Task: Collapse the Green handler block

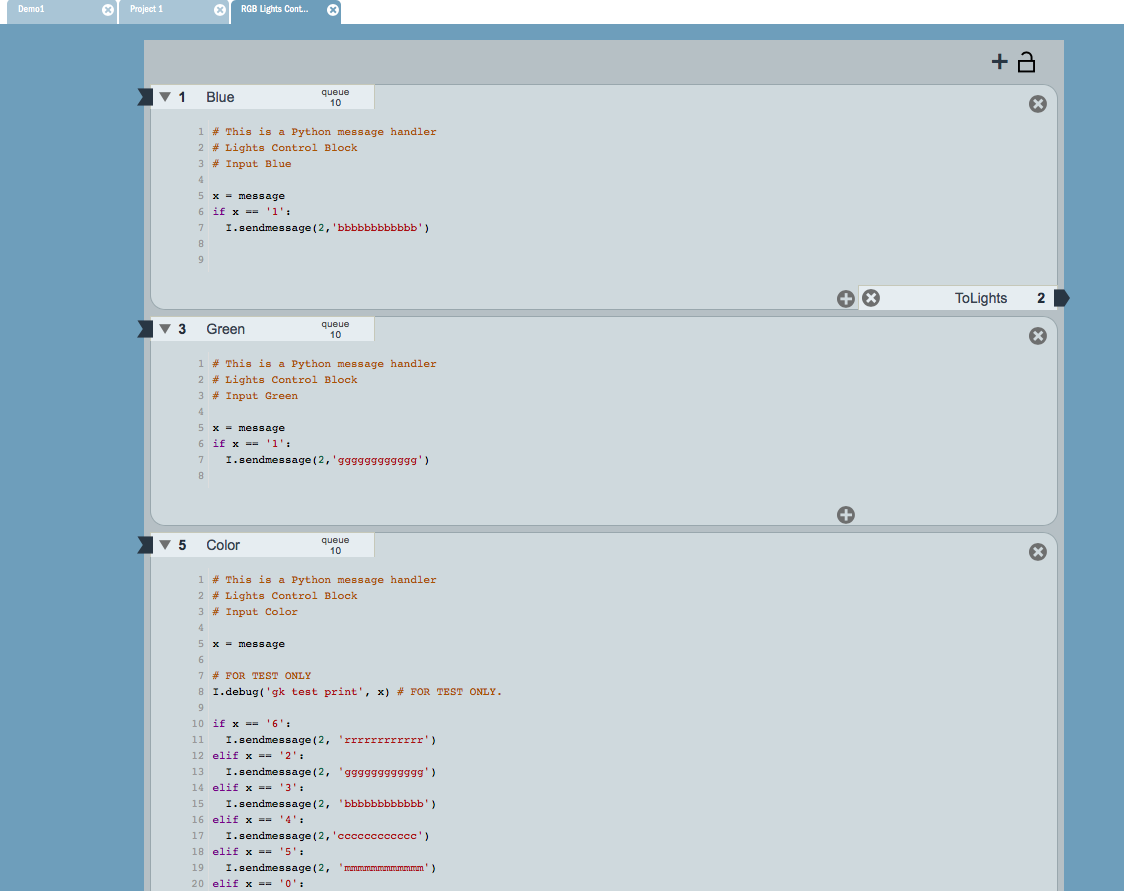Action: click(x=165, y=329)
